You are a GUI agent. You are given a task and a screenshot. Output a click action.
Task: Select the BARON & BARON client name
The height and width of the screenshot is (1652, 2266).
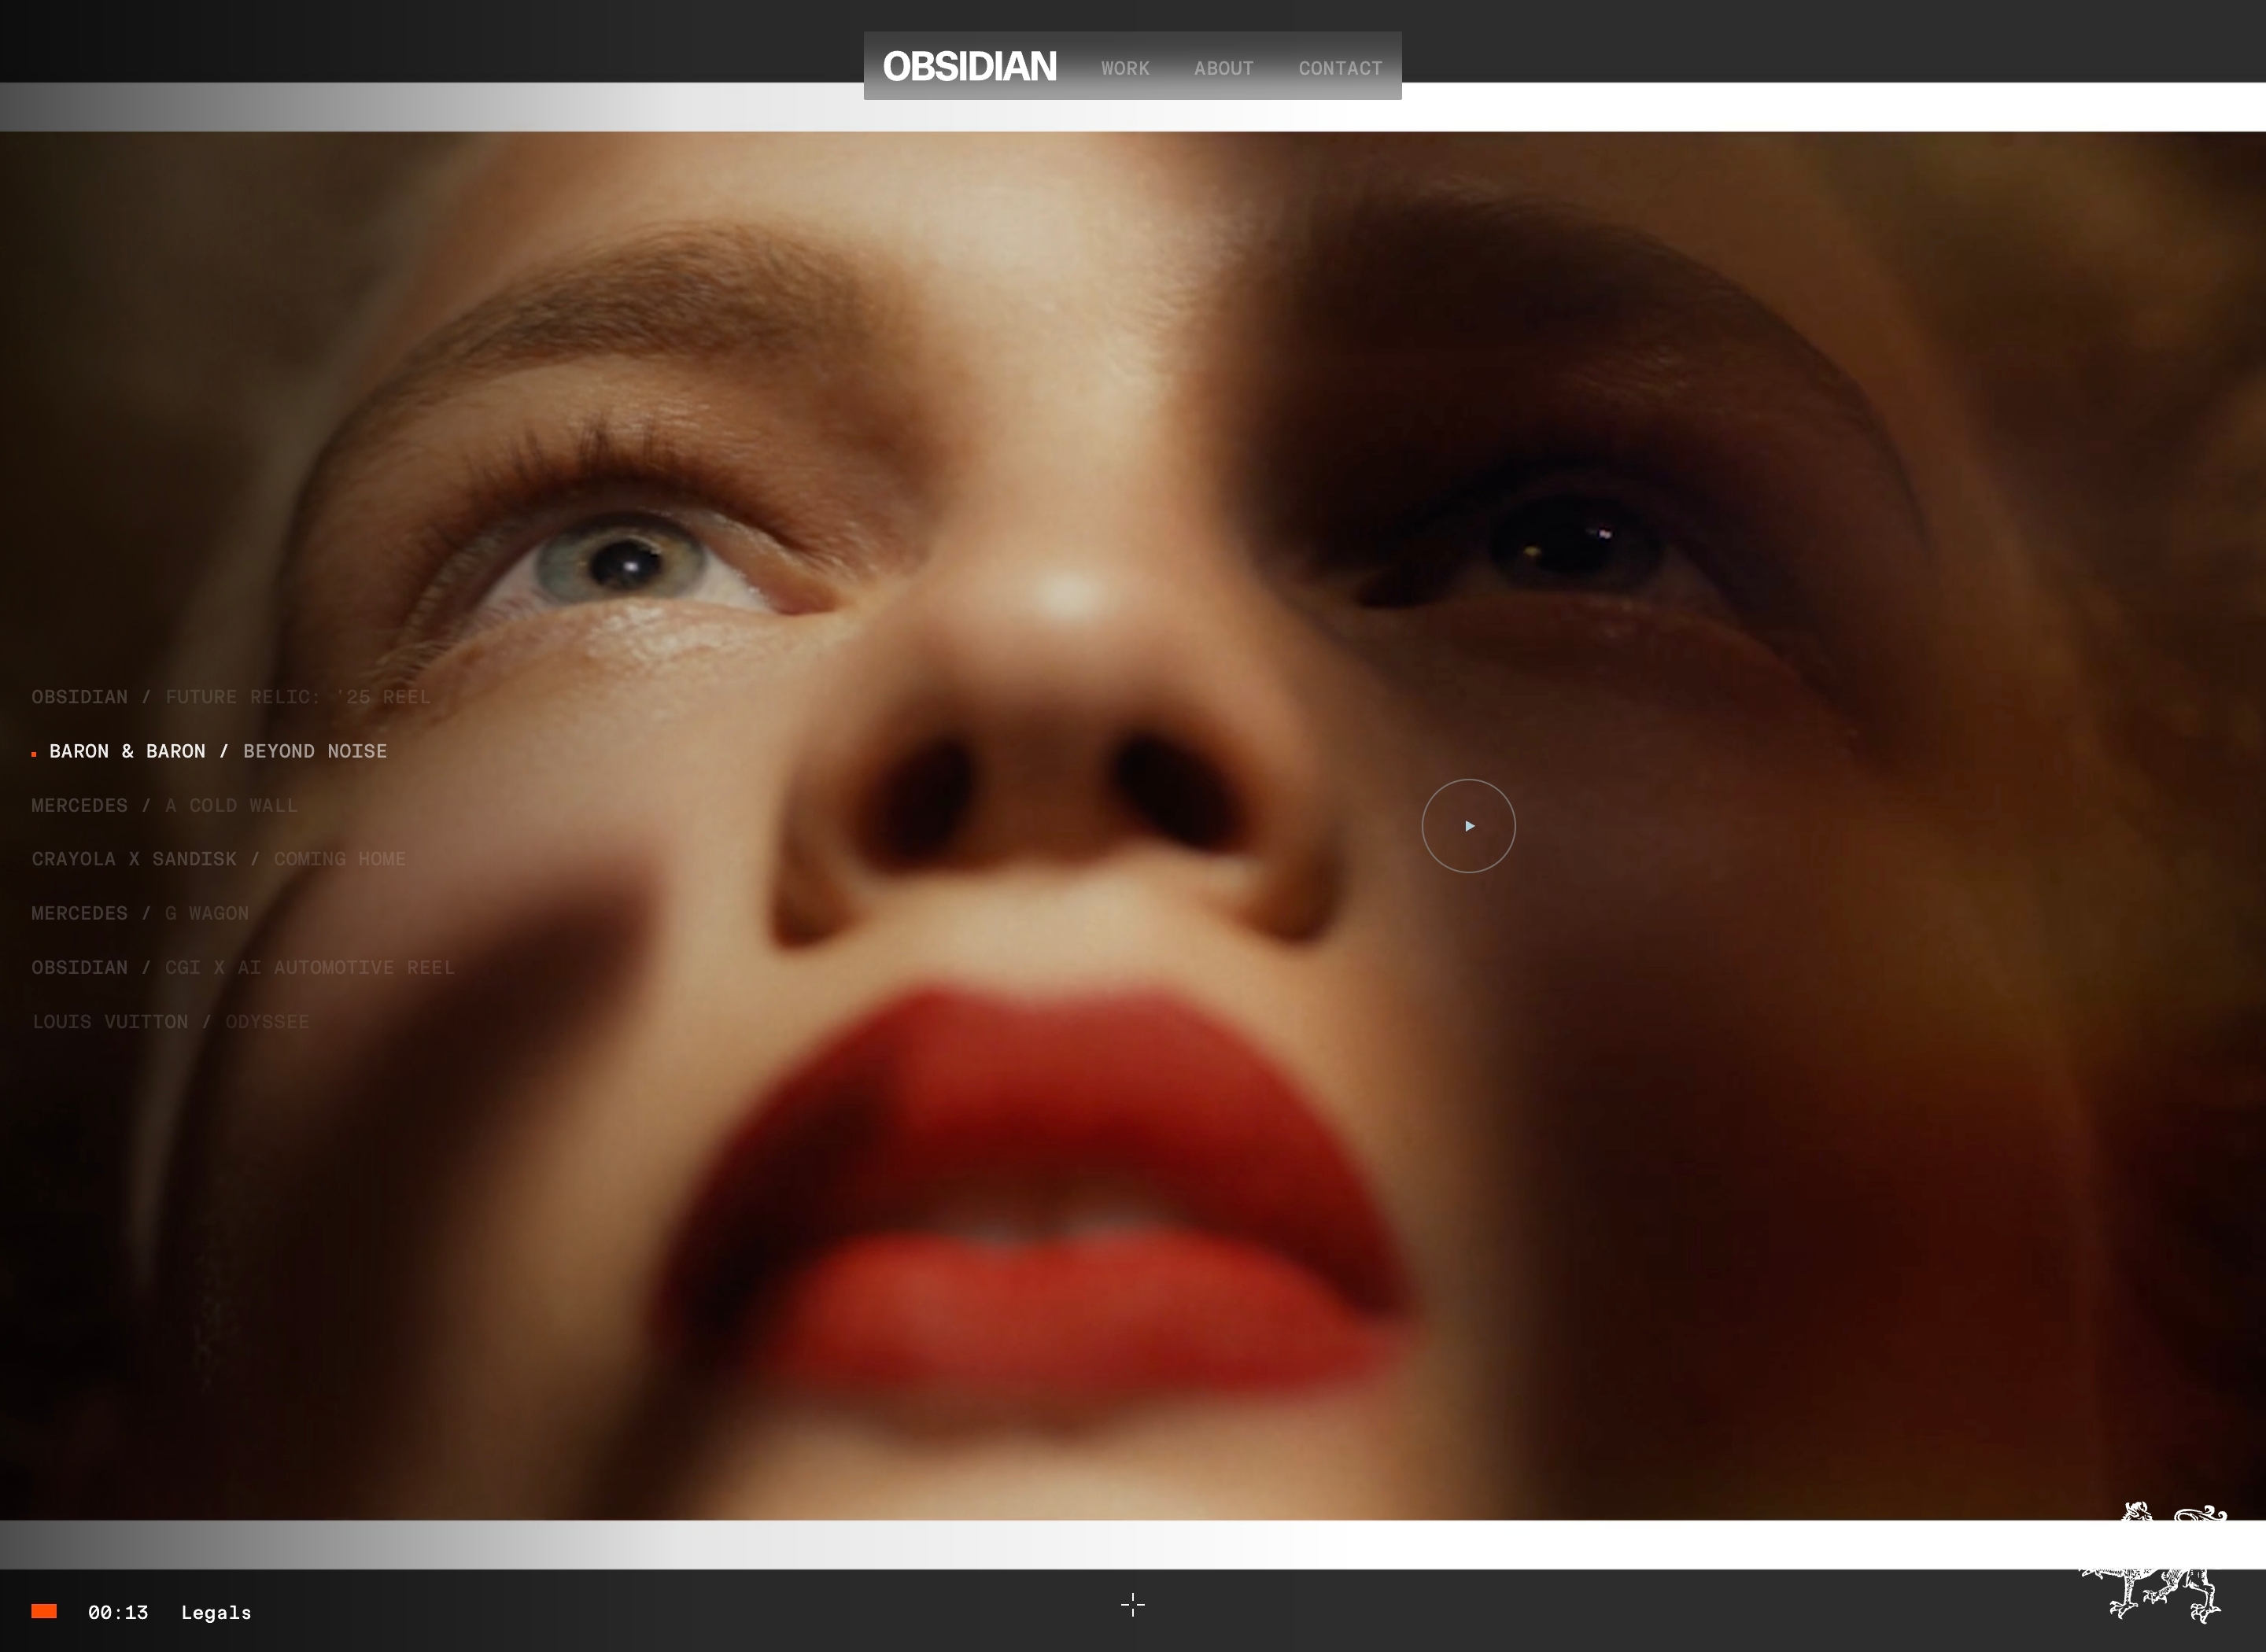[x=127, y=751]
